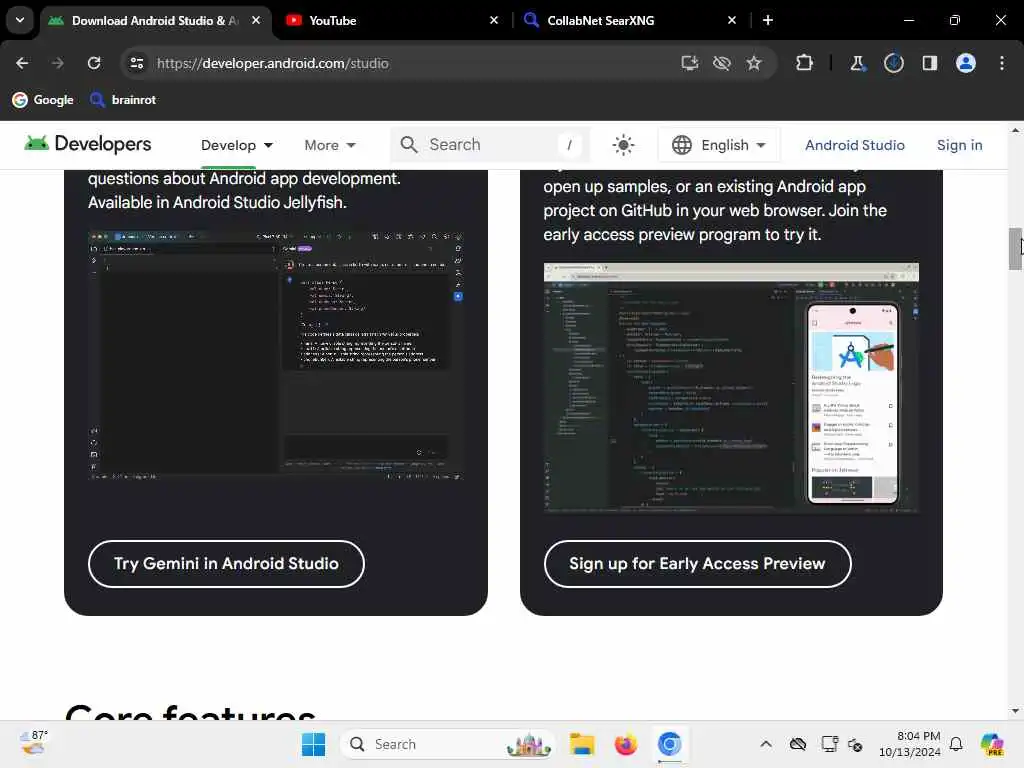Screen dimensions: 1024x768
Task: Click the search magnifier on Developers site
Action: point(409,145)
